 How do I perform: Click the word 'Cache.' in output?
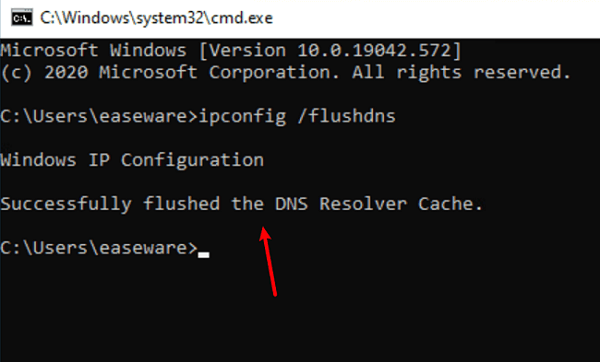[x=450, y=204]
